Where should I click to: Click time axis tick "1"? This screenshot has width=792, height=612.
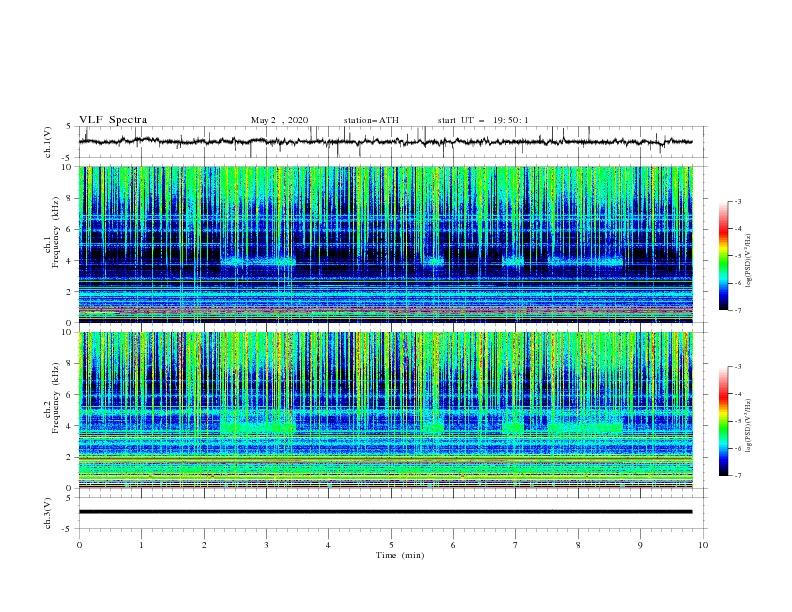tap(141, 545)
